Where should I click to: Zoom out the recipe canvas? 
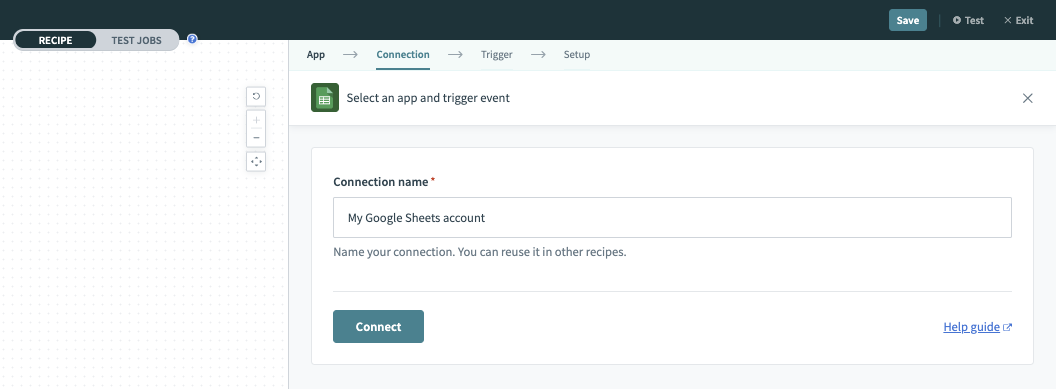pyautogui.click(x=256, y=137)
